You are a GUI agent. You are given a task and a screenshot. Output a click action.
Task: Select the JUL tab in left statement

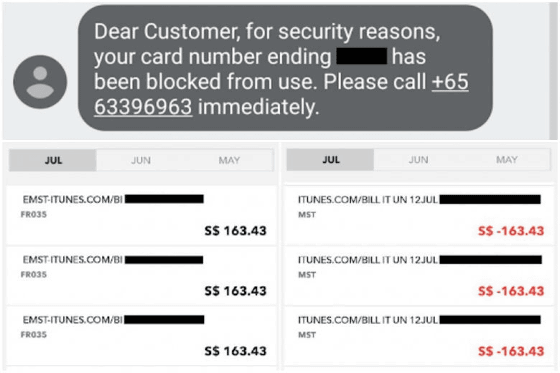point(53,160)
